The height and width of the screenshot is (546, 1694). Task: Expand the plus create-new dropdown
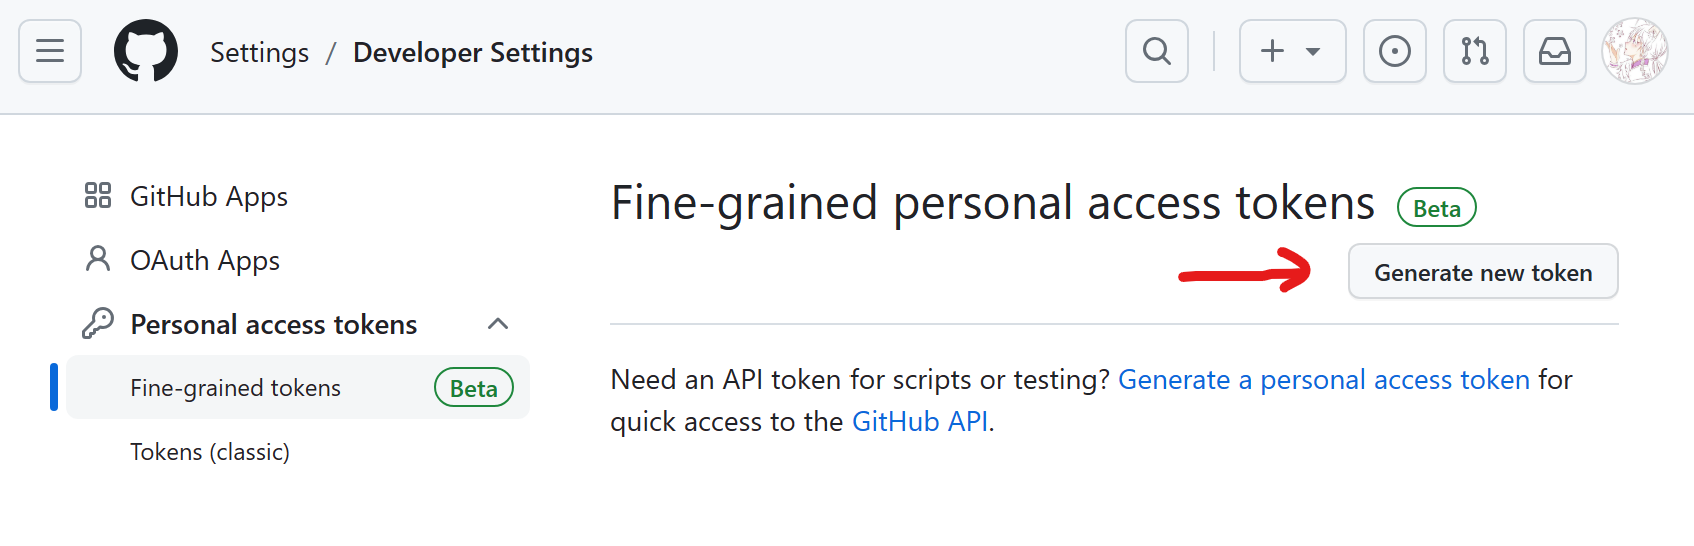coord(1293,51)
